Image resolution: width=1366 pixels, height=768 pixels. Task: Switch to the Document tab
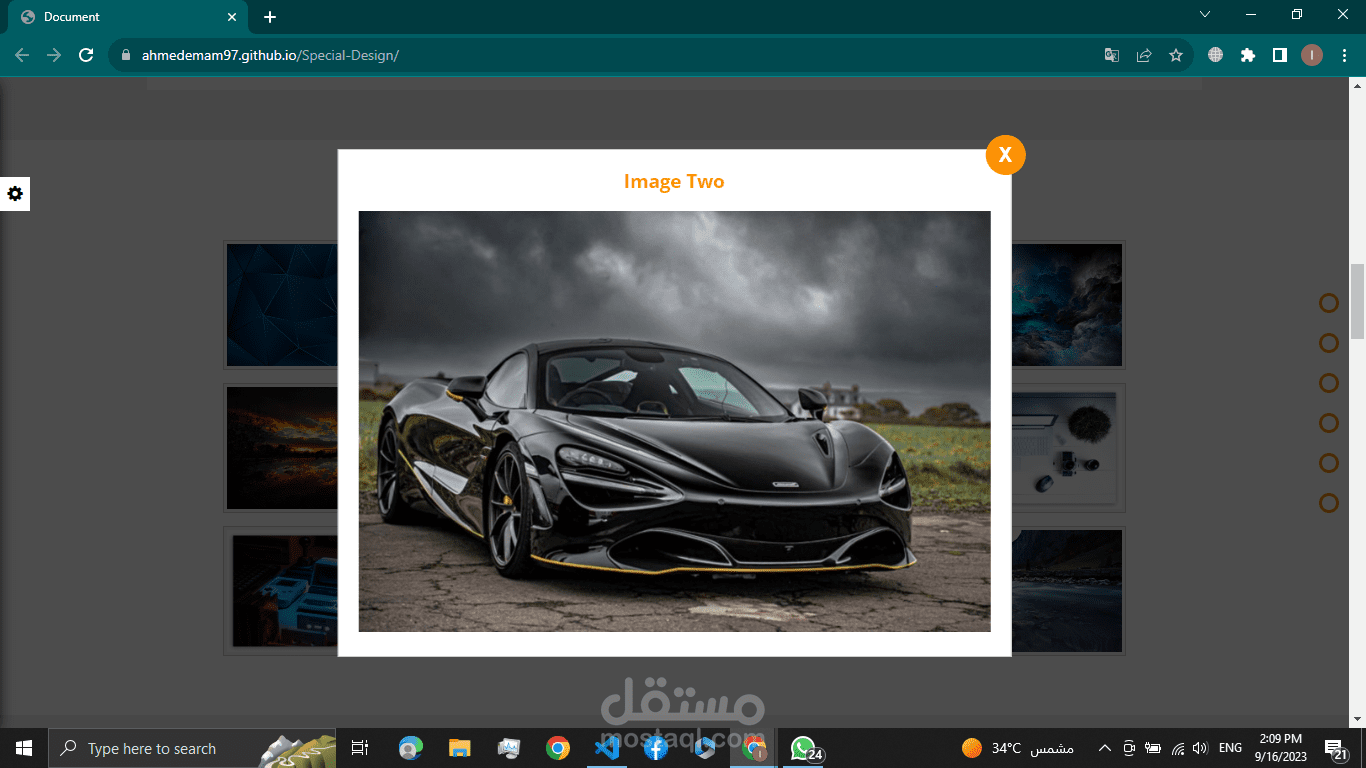point(125,17)
